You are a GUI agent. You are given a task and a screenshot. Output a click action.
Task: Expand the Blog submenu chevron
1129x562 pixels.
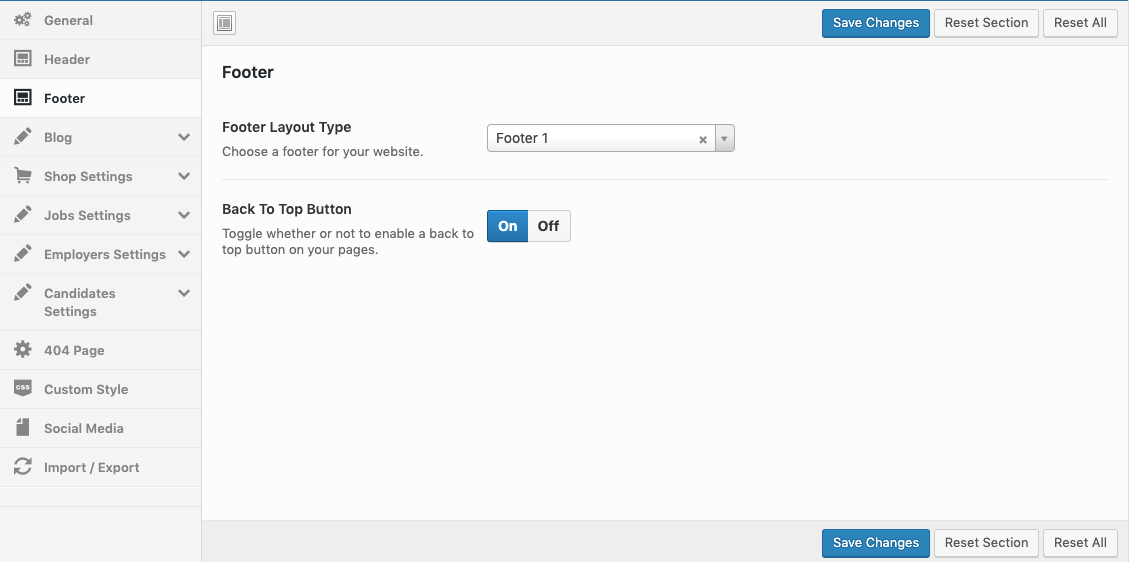click(x=184, y=137)
